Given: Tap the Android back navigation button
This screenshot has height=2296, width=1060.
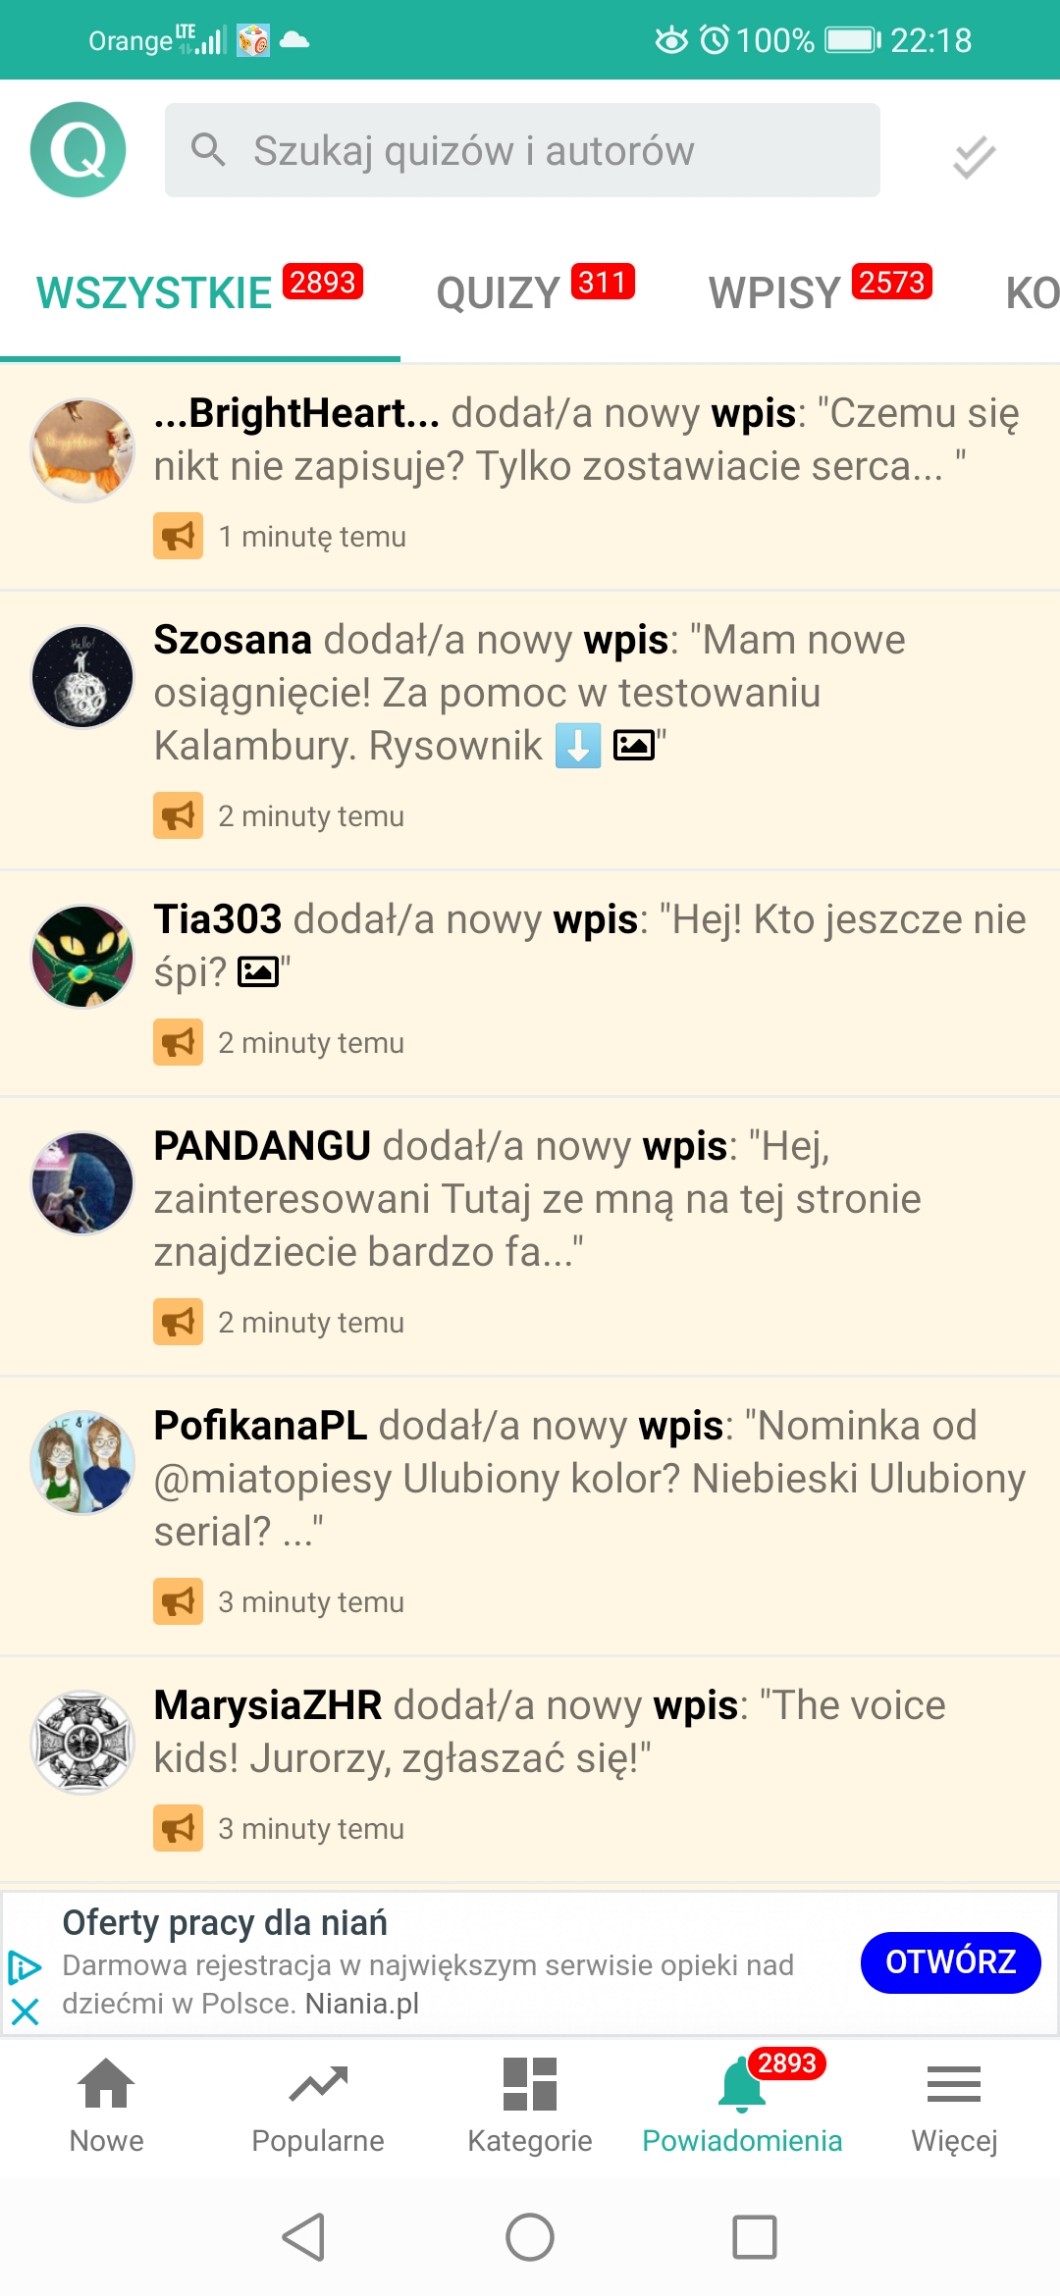Looking at the screenshot, I should 305,2236.
